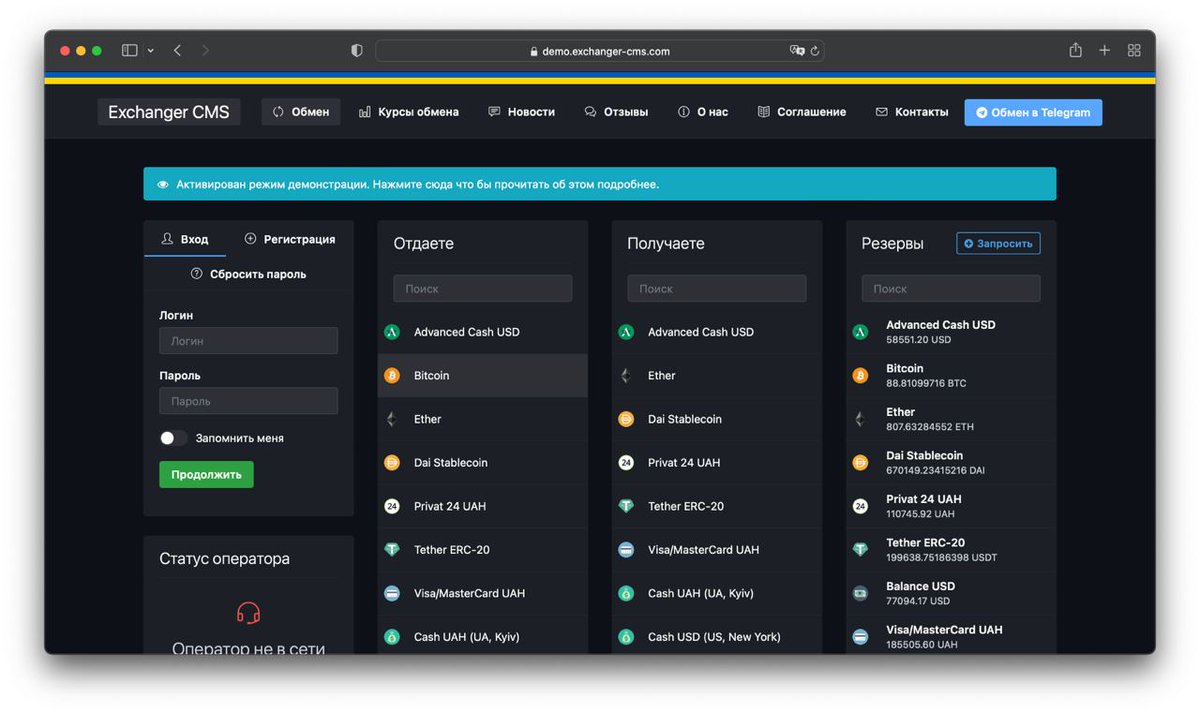Open the Обмен menu item

301,112
